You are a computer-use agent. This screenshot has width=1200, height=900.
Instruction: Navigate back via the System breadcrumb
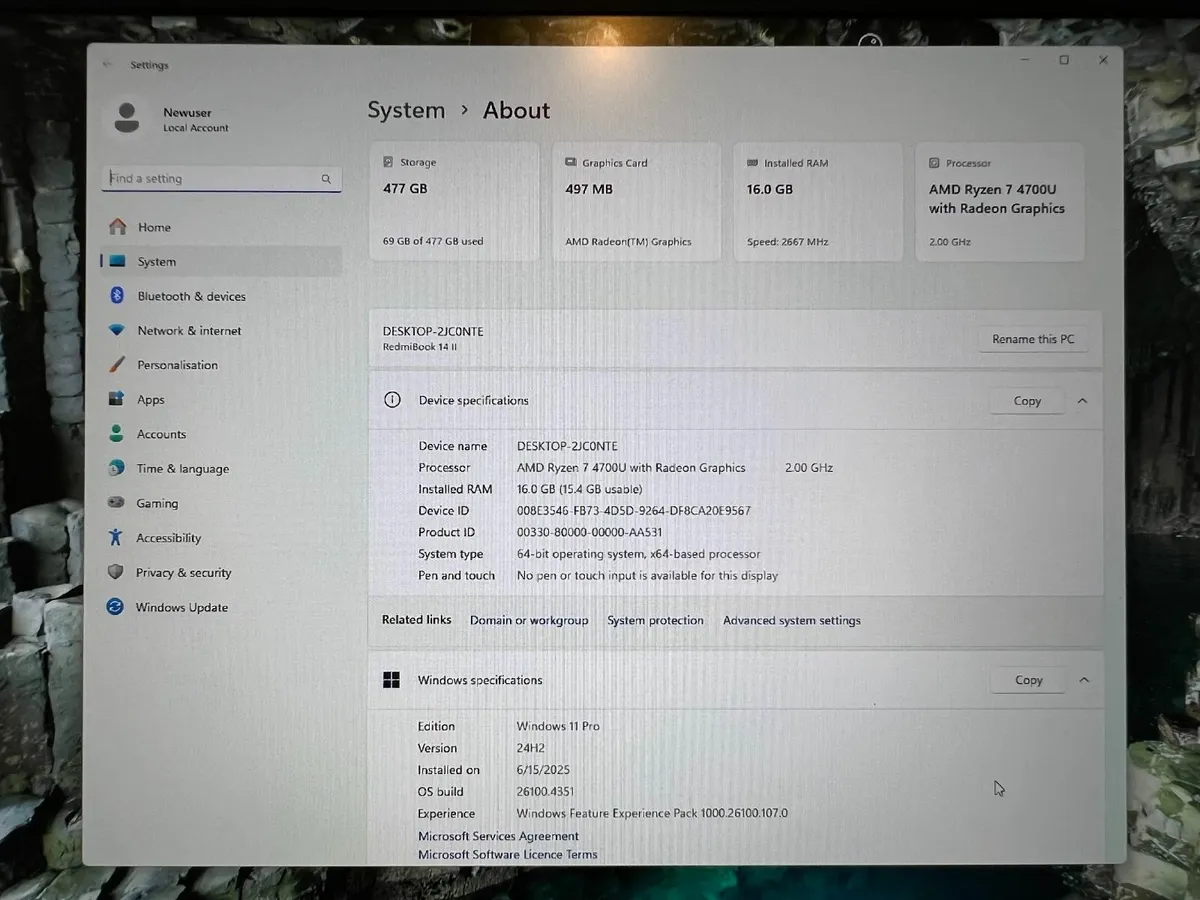coord(406,110)
